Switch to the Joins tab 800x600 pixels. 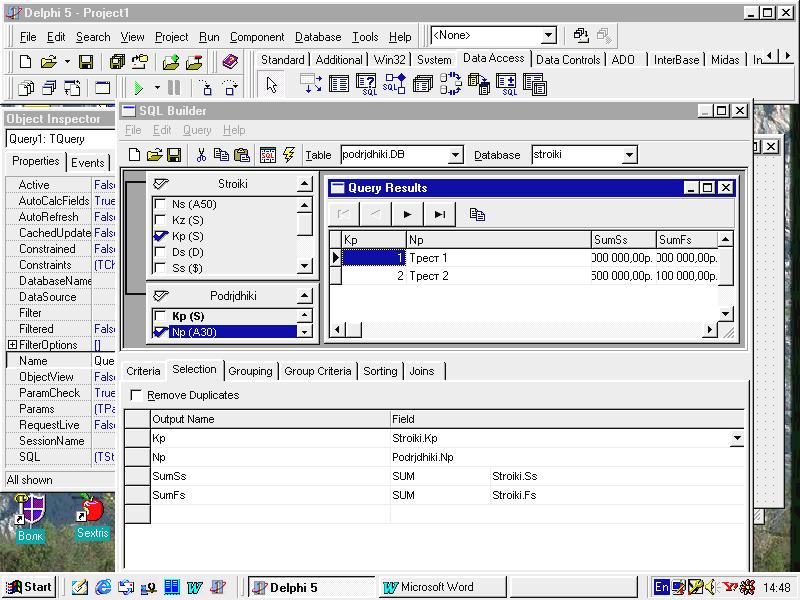tap(422, 371)
